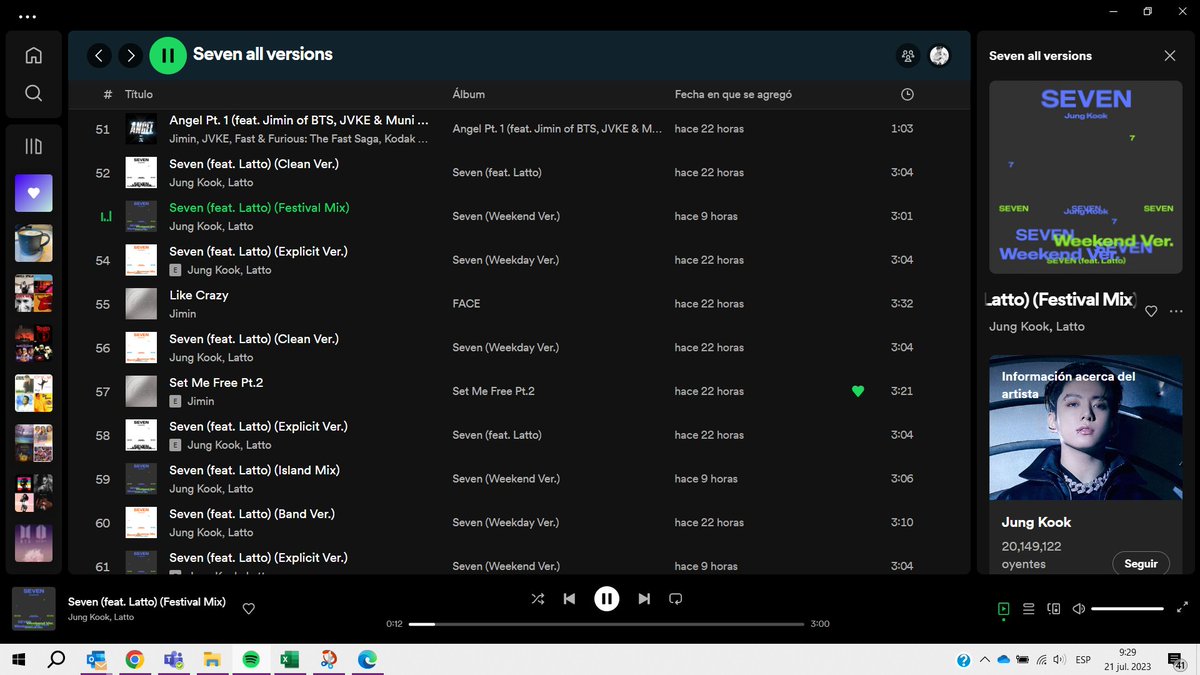Image resolution: width=1200 pixels, height=675 pixels.
Task: Adjust the volume slider
Action: (x=1127, y=608)
